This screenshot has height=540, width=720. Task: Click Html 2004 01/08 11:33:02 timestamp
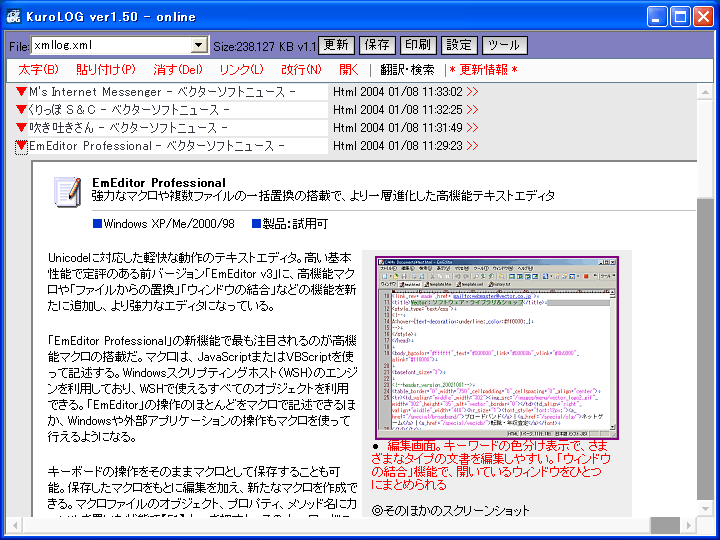pos(398,92)
